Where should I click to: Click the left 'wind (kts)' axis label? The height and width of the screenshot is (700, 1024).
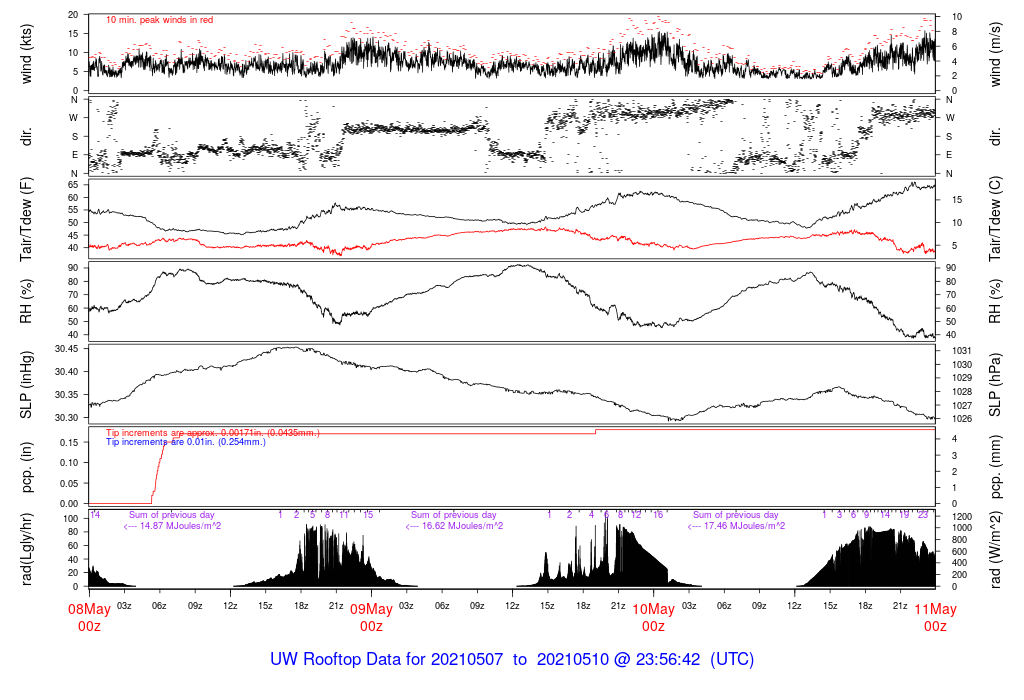click(x=26, y=54)
